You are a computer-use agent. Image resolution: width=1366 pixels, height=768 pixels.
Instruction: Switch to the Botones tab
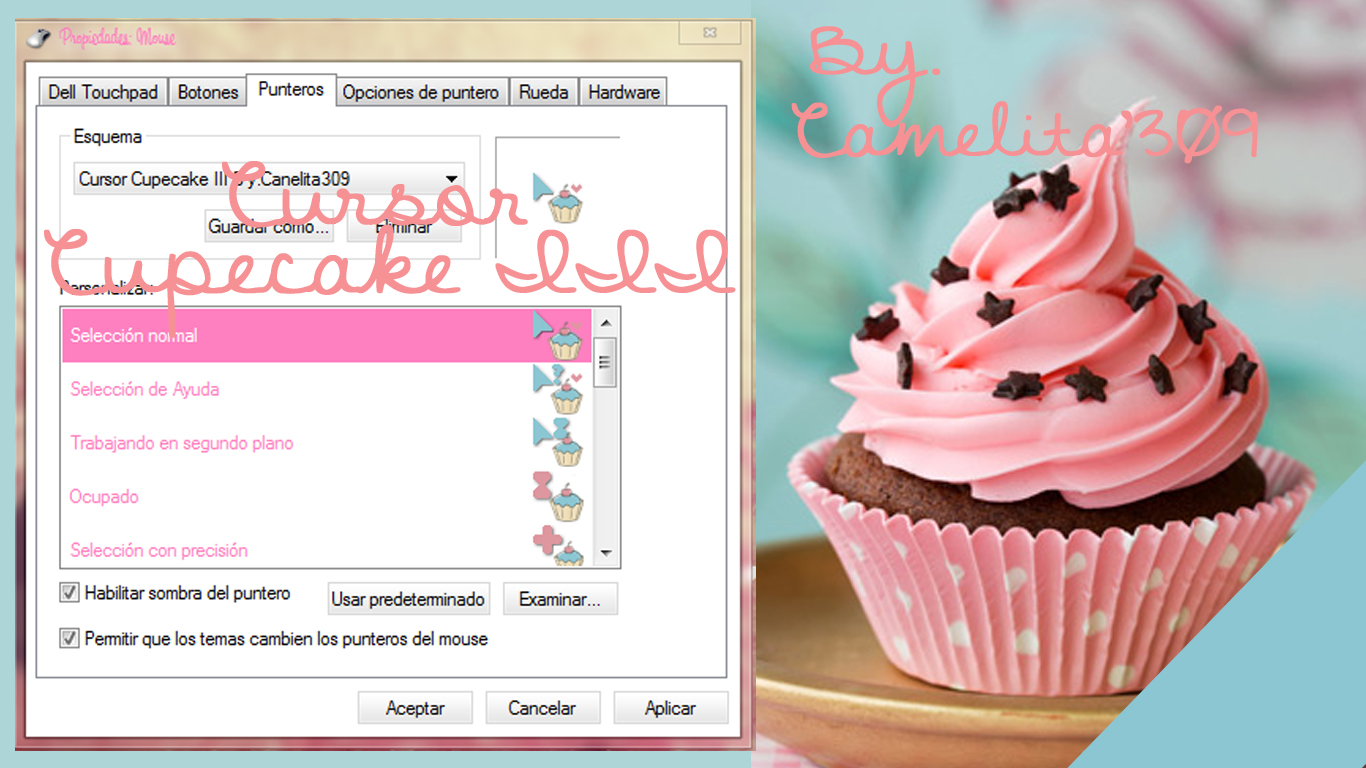(207, 91)
